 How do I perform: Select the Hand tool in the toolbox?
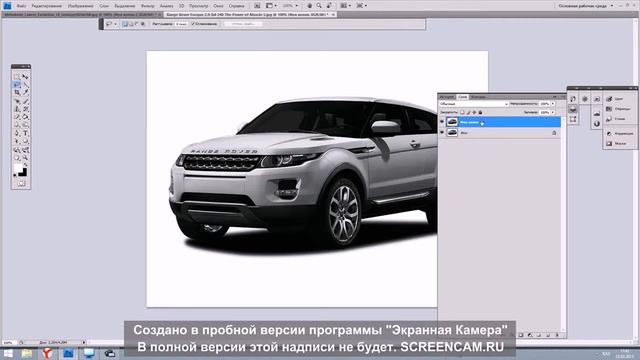[x=17, y=158]
